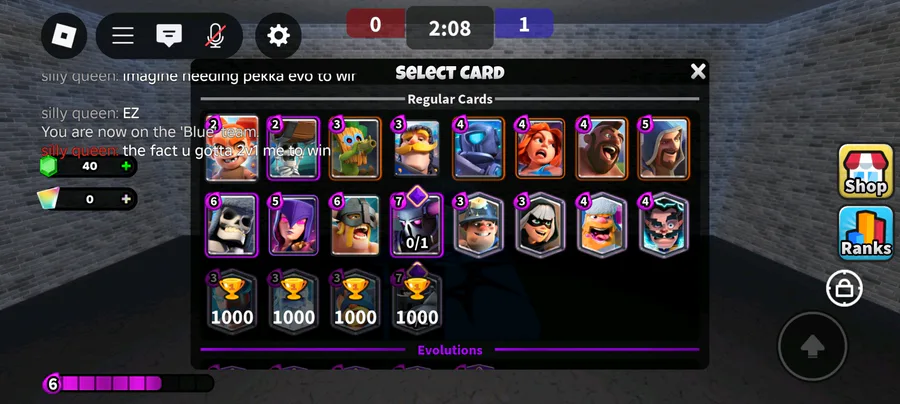Open the Ranks button

pos(866,233)
